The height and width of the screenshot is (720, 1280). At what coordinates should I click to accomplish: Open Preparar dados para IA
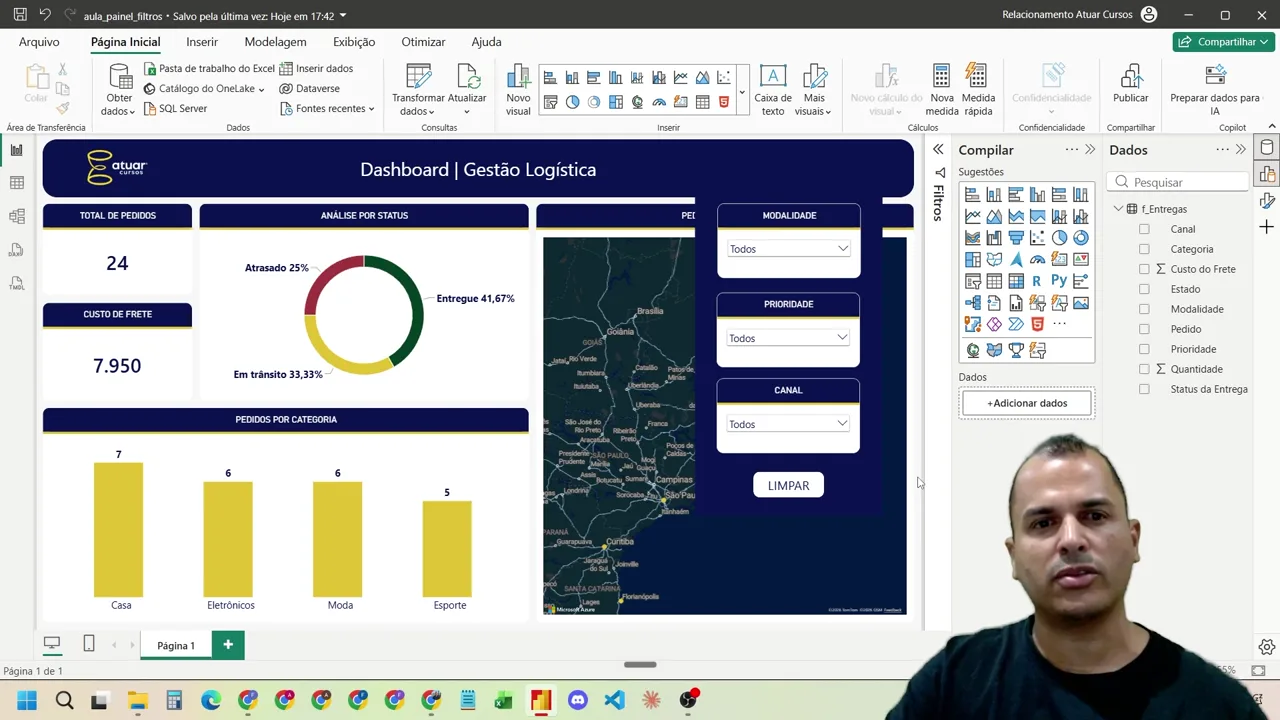(x=1215, y=90)
